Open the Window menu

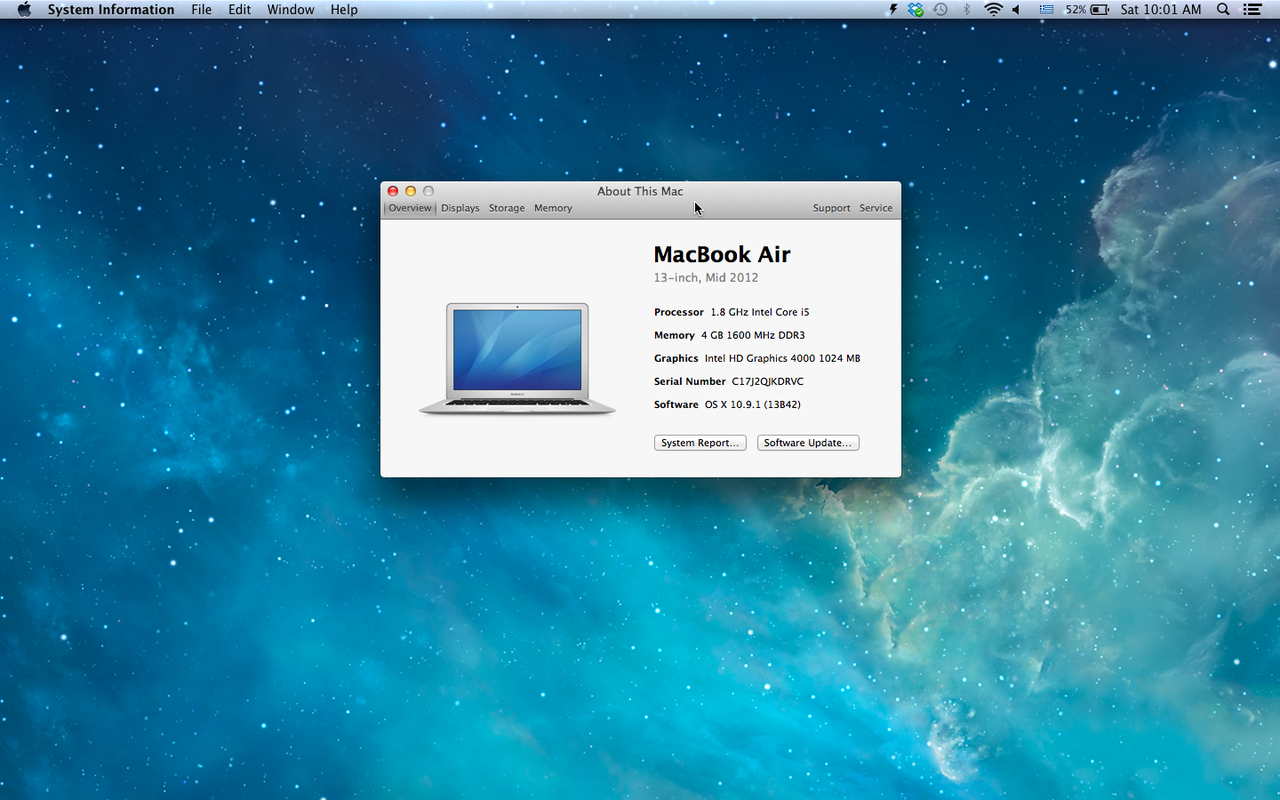[291, 9]
